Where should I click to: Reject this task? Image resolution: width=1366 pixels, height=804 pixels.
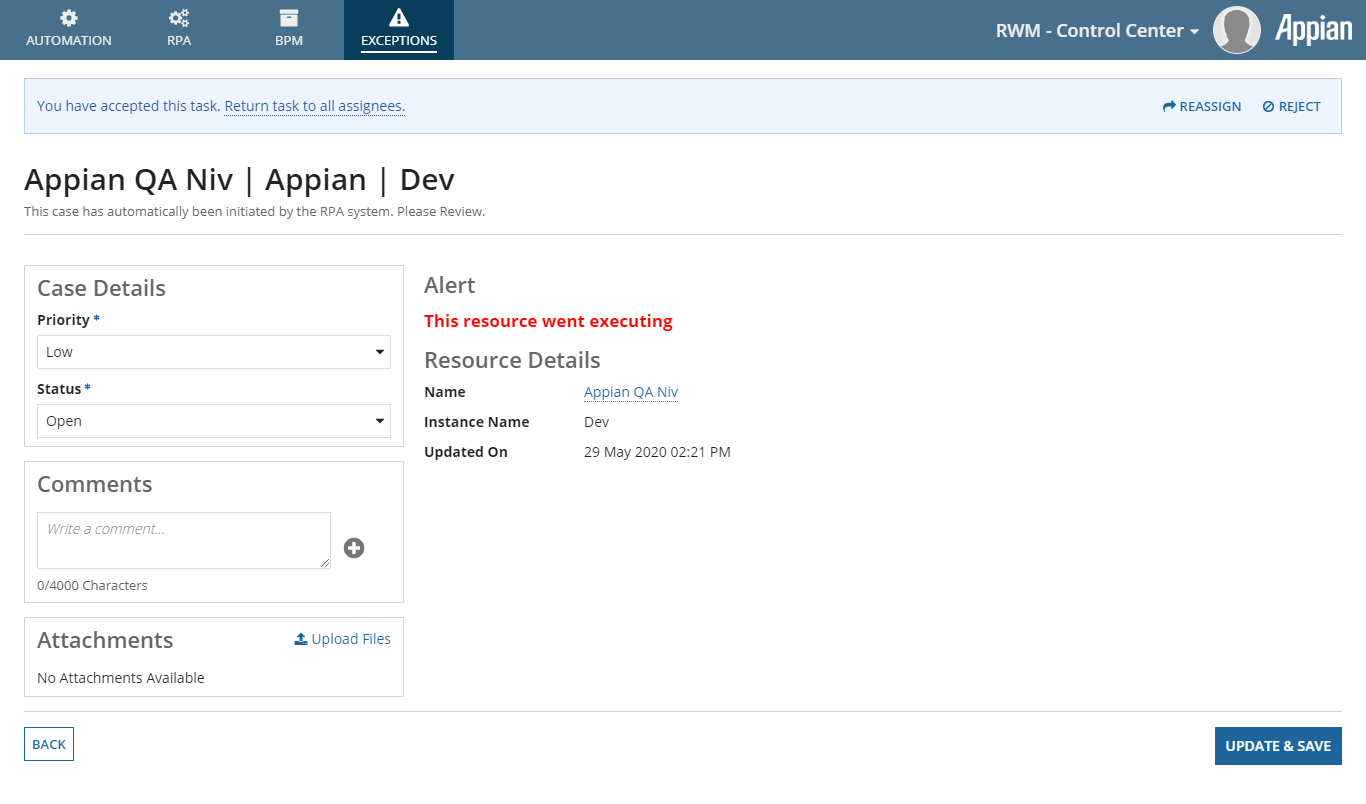(x=1291, y=106)
